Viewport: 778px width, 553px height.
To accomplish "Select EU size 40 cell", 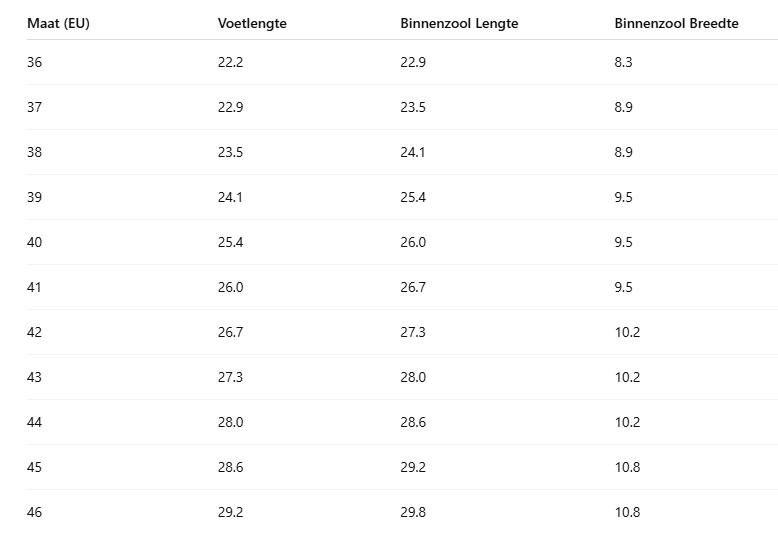I will click(35, 242).
